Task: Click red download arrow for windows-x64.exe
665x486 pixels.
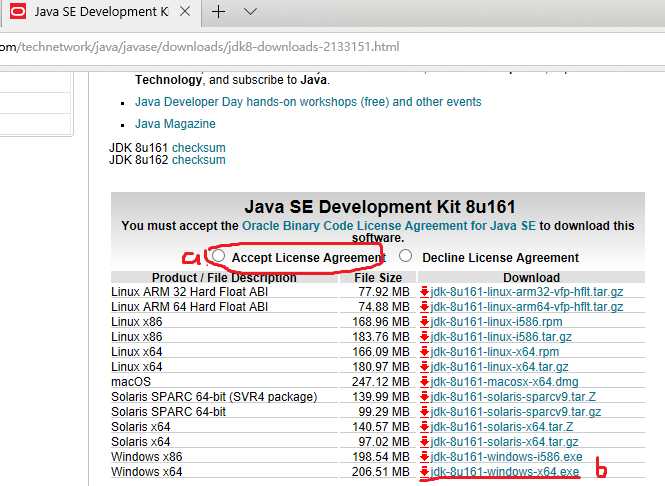Action: click(424, 472)
